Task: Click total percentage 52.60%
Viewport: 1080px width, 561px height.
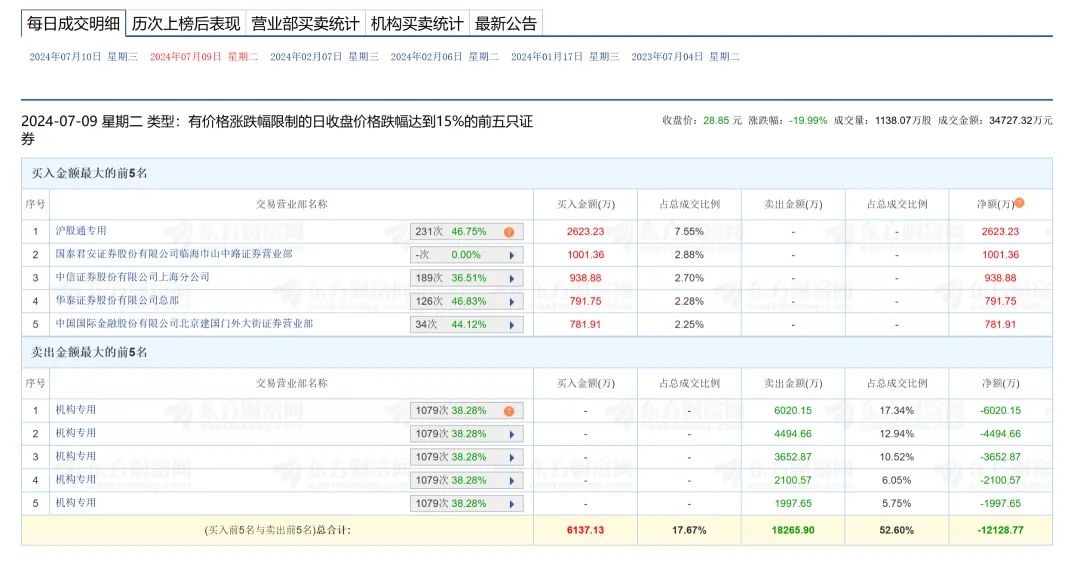Action: (x=897, y=530)
